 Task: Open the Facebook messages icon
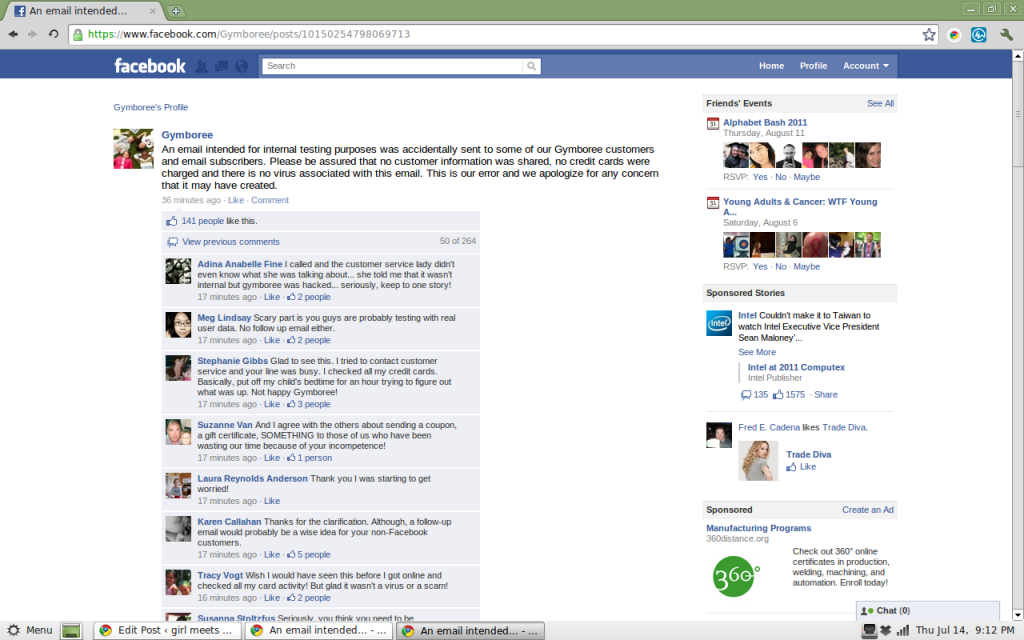[x=222, y=66]
